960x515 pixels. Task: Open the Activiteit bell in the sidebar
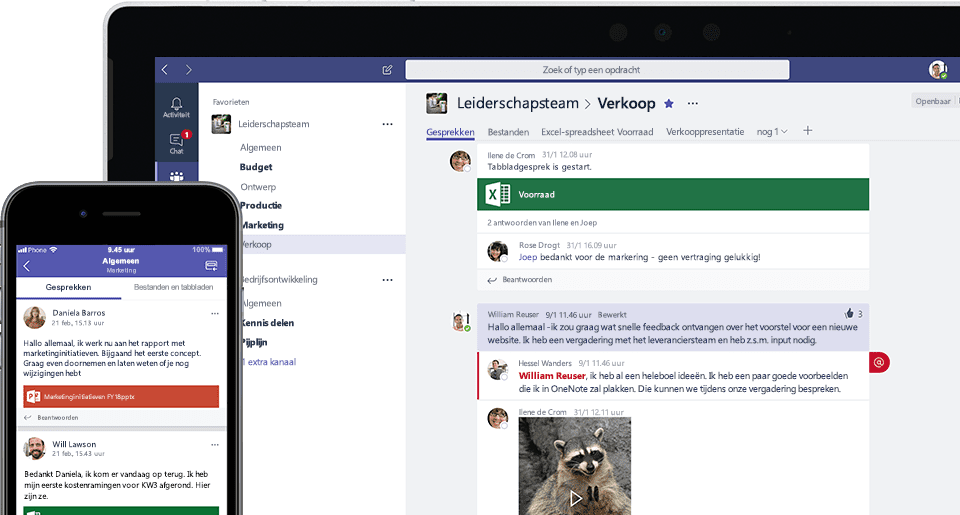(x=176, y=107)
